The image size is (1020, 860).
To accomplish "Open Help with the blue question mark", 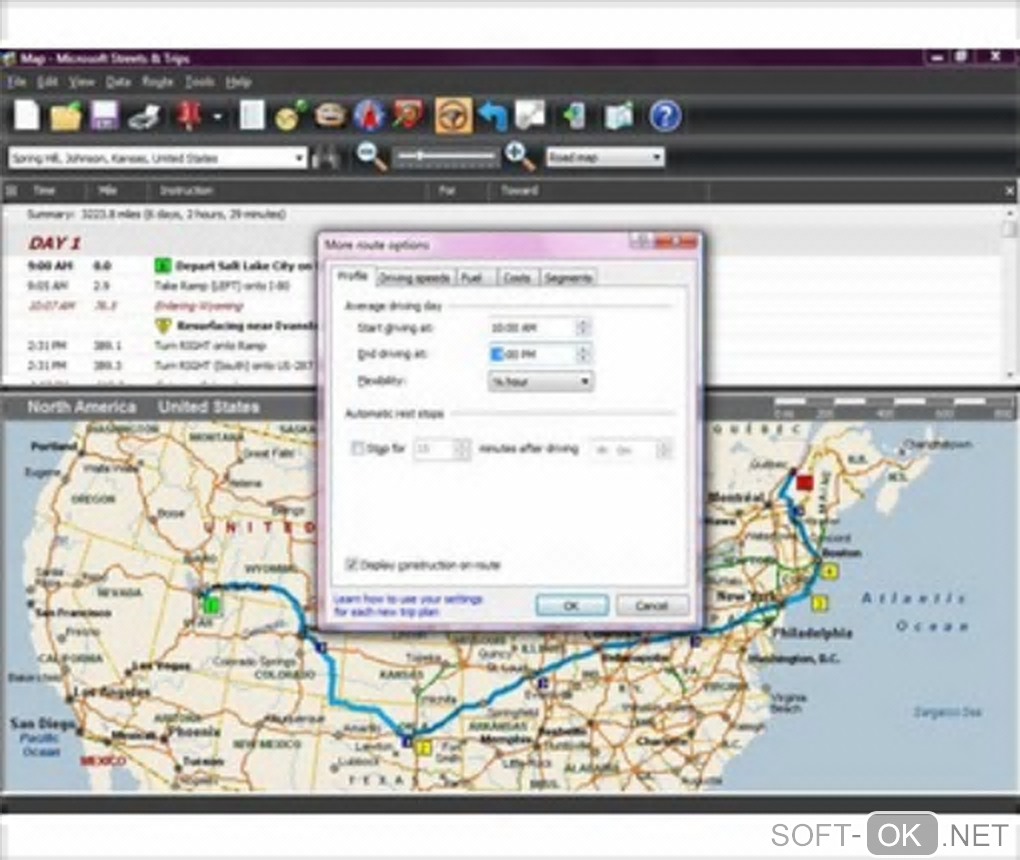I will [x=665, y=116].
